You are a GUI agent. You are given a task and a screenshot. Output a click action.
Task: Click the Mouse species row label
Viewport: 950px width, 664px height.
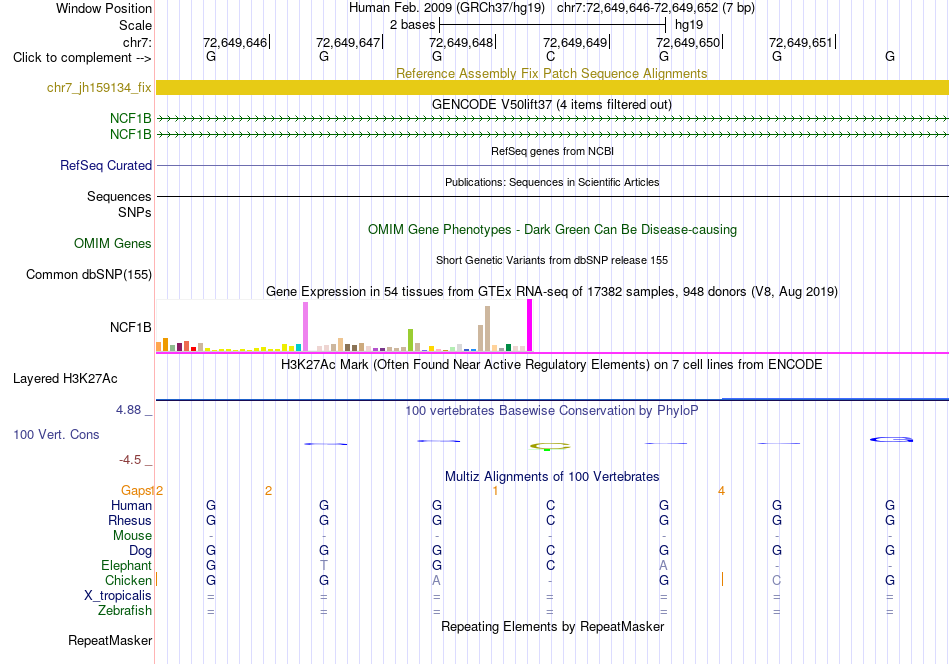click(132, 536)
